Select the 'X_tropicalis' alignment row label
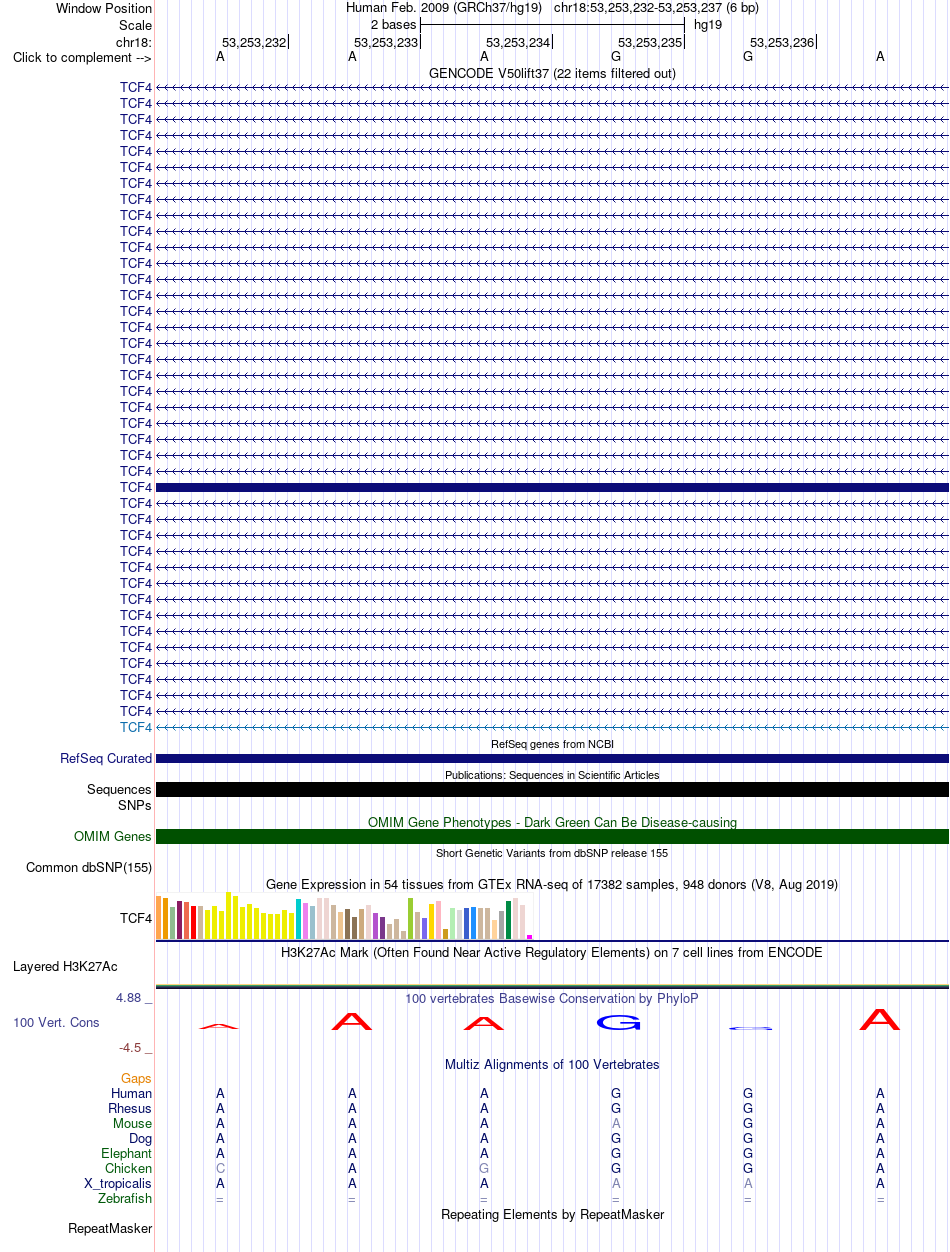Image resolution: width=950 pixels, height=1252 pixels. pyautogui.click(x=119, y=1184)
